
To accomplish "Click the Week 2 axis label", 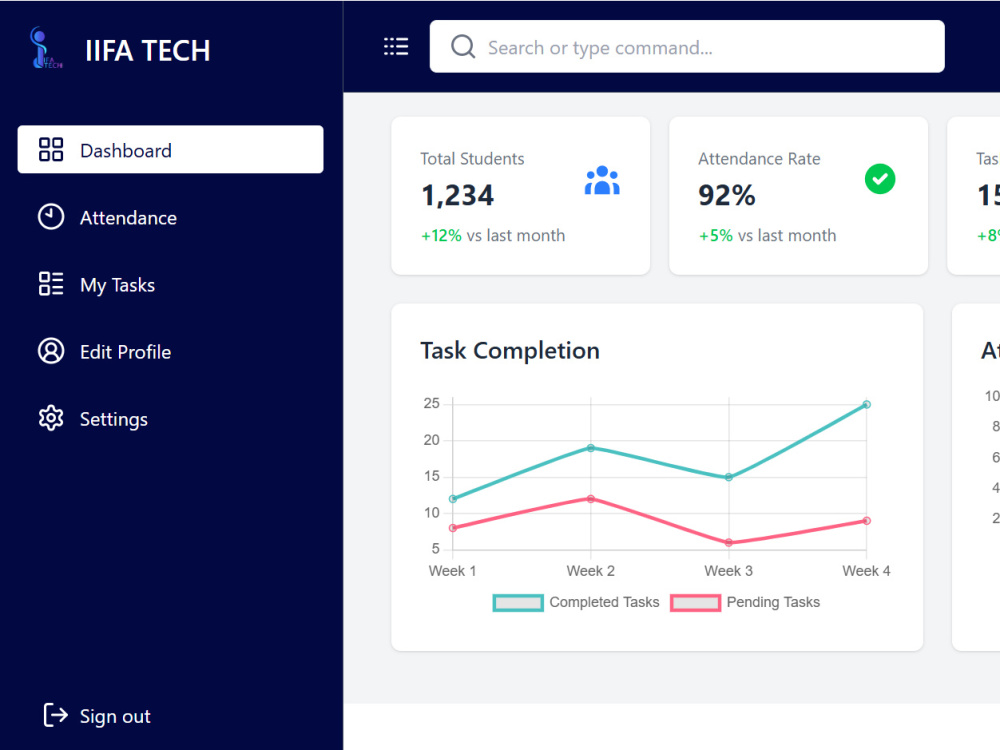I will point(591,571).
